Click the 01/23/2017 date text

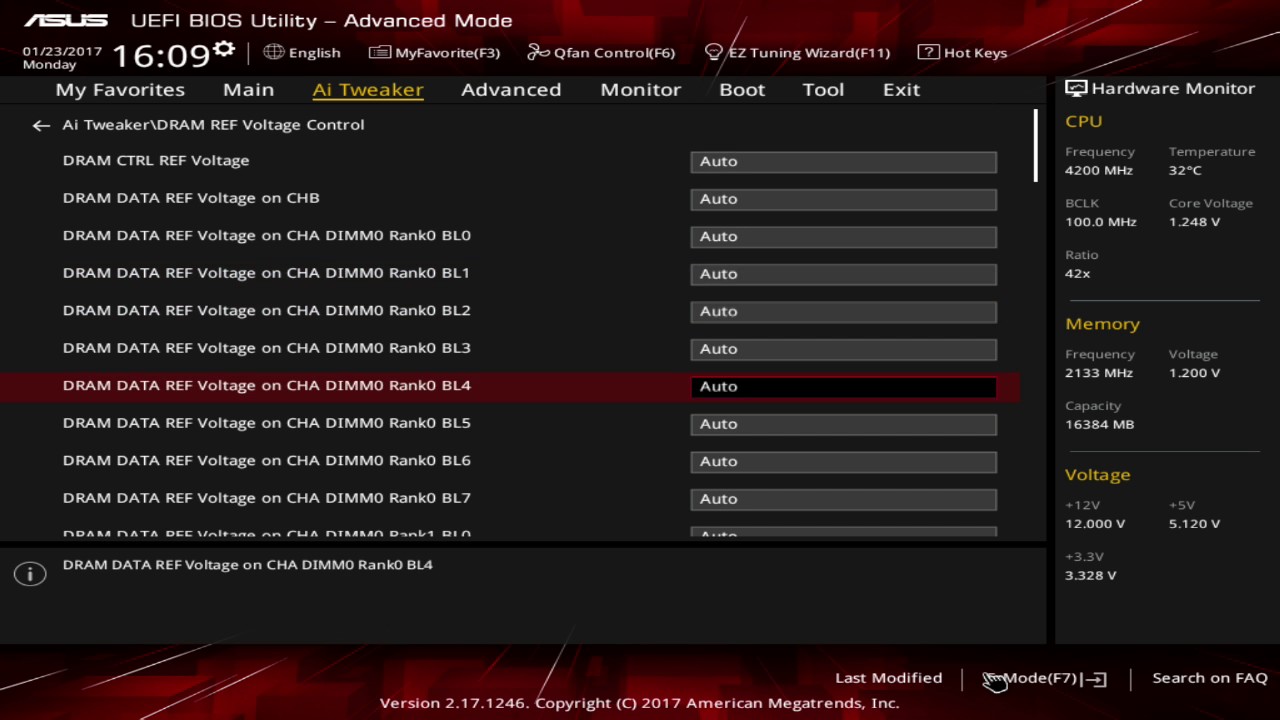(62, 51)
